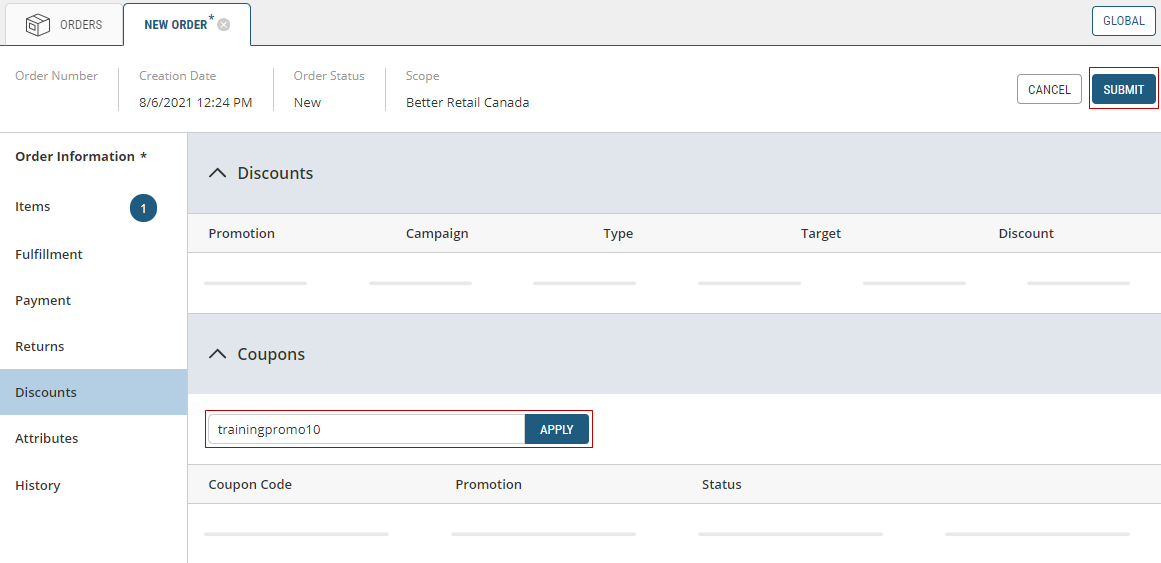Image resolution: width=1161 pixels, height=563 pixels.
Task: Apply the entered coupon code
Action: click(556, 429)
